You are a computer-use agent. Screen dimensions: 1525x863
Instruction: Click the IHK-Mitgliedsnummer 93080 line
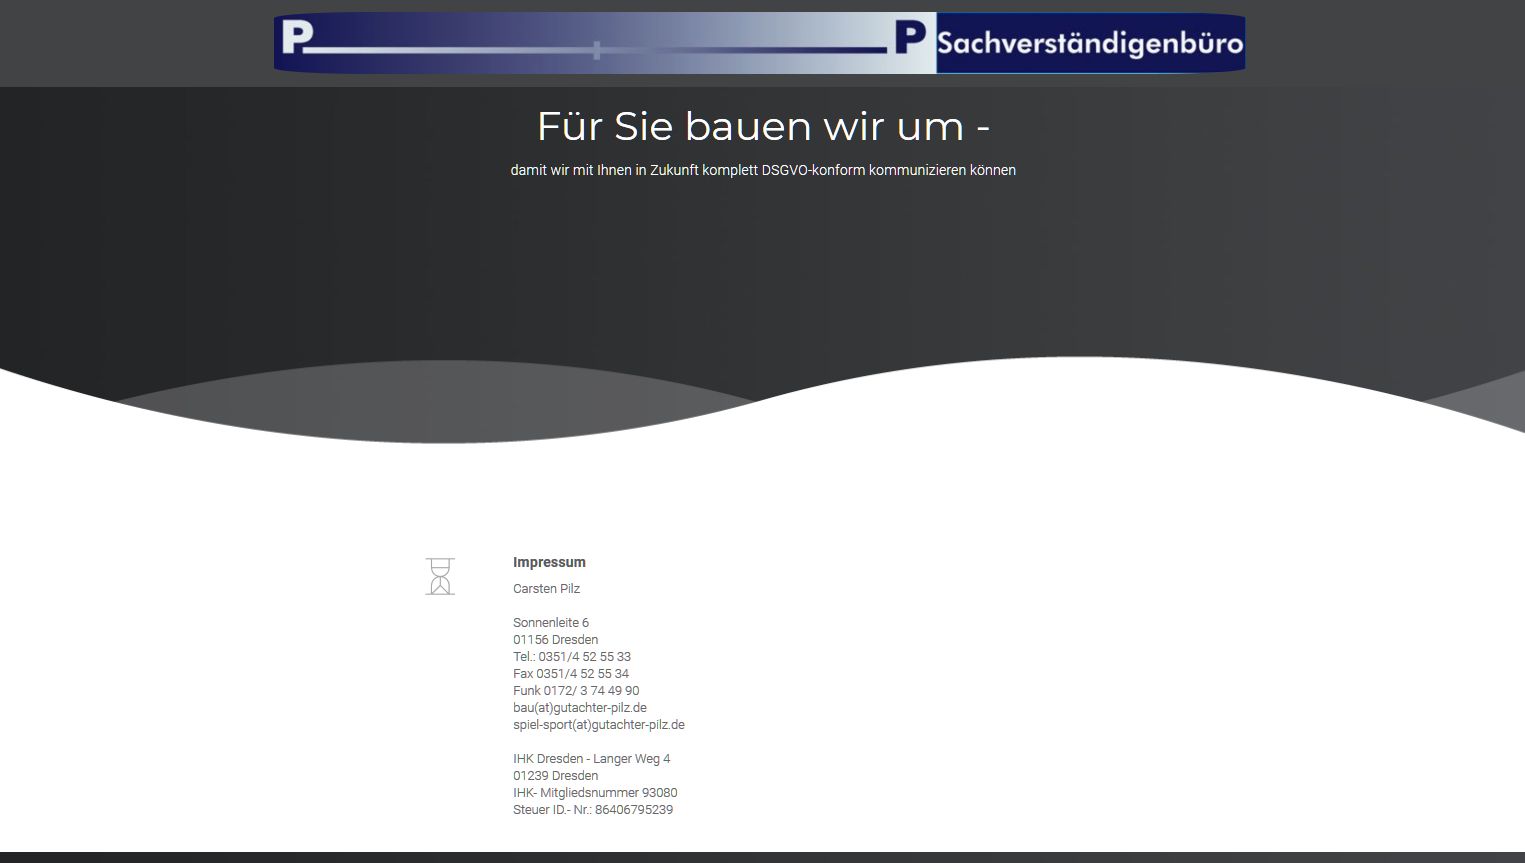pyautogui.click(x=595, y=793)
